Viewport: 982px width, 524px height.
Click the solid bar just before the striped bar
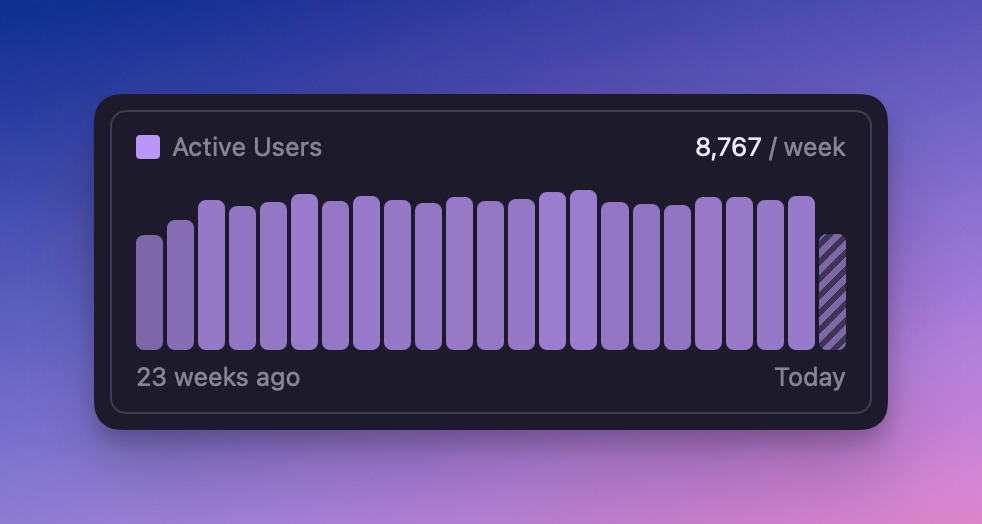(801, 273)
